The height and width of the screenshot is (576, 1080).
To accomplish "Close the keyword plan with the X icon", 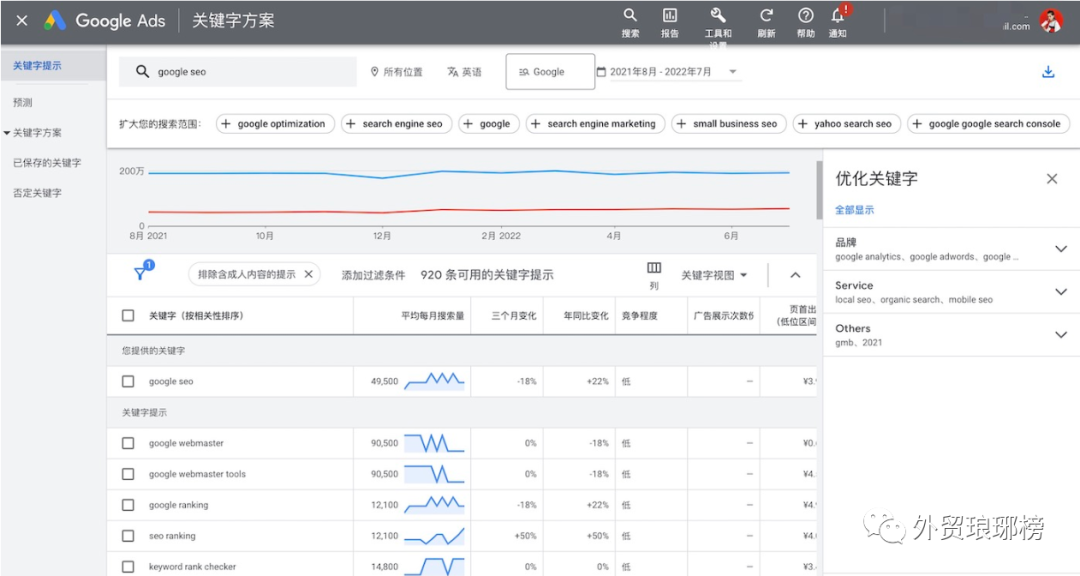I will tap(22, 21).
